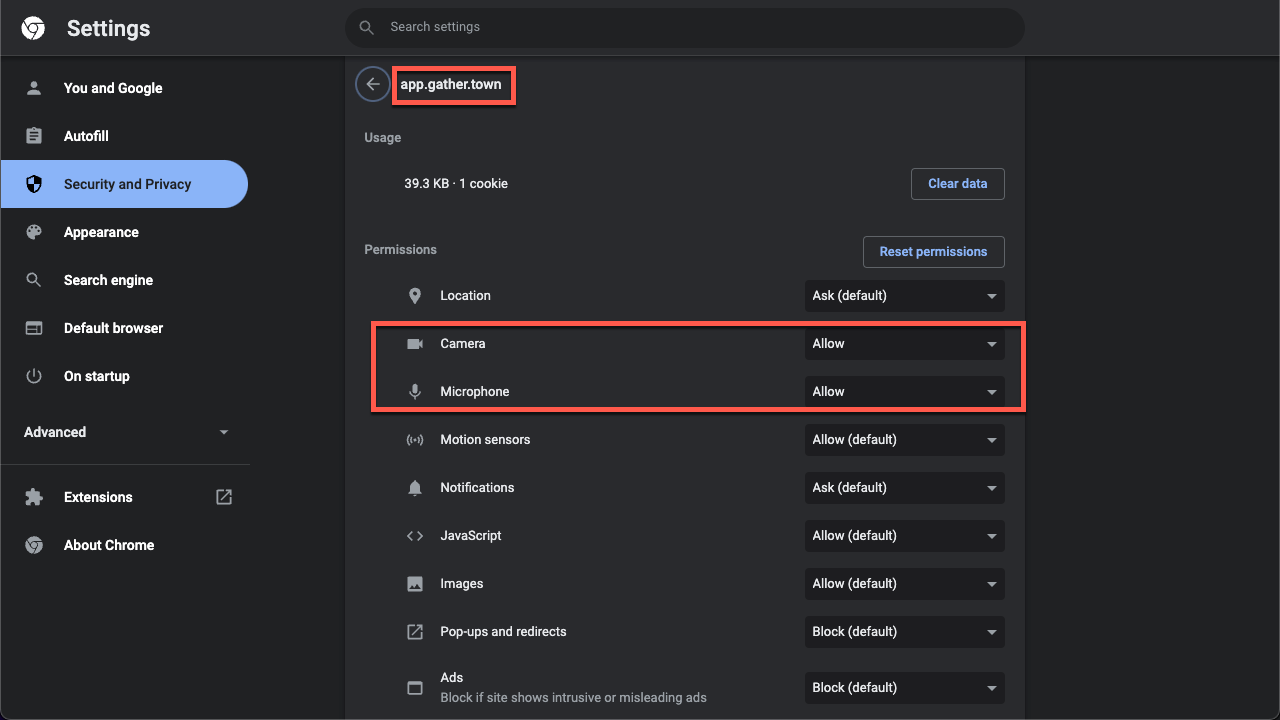Open the Notifications permission dropdown
This screenshot has width=1280, height=720.
(x=904, y=488)
